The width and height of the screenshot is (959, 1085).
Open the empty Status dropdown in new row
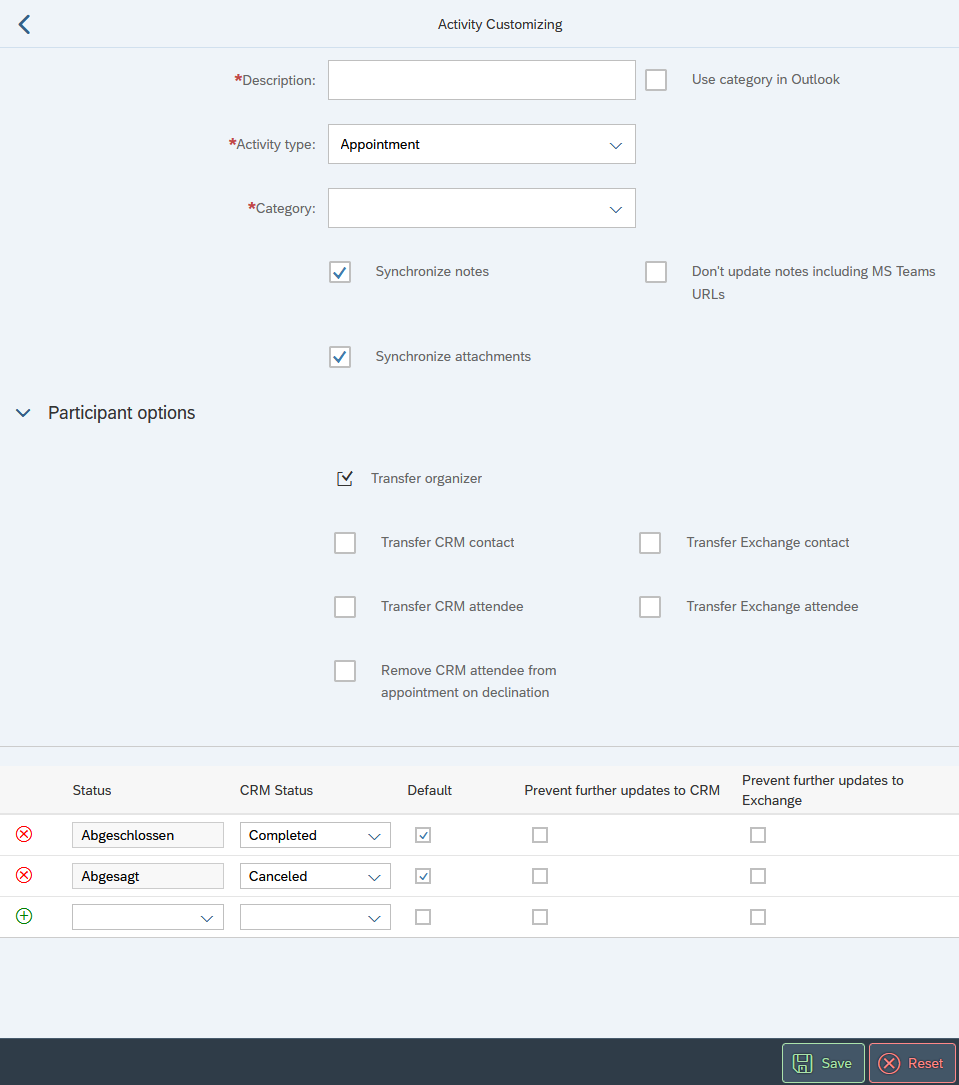(148, 917)
